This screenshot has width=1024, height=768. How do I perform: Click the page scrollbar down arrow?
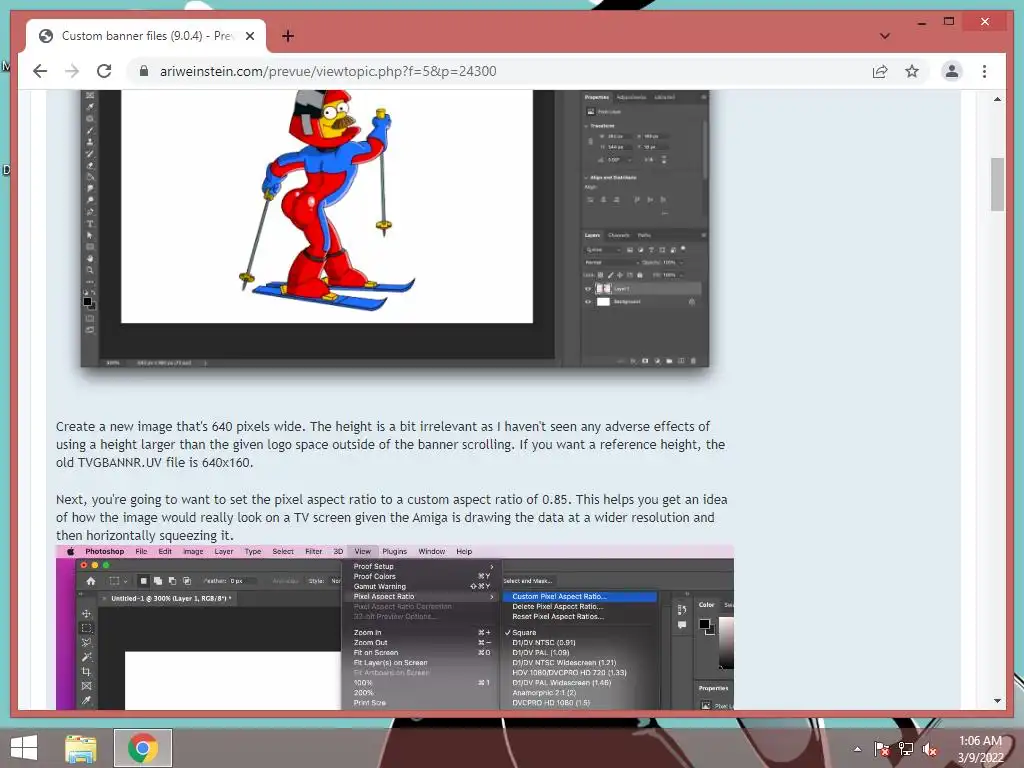[x=997, y=701]
